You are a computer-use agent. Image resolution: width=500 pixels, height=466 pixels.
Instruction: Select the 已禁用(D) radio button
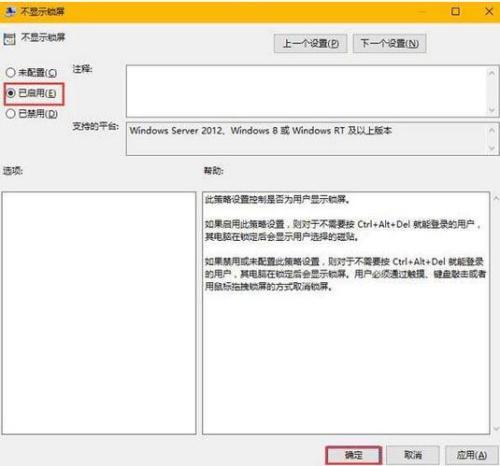click(11, 114)
